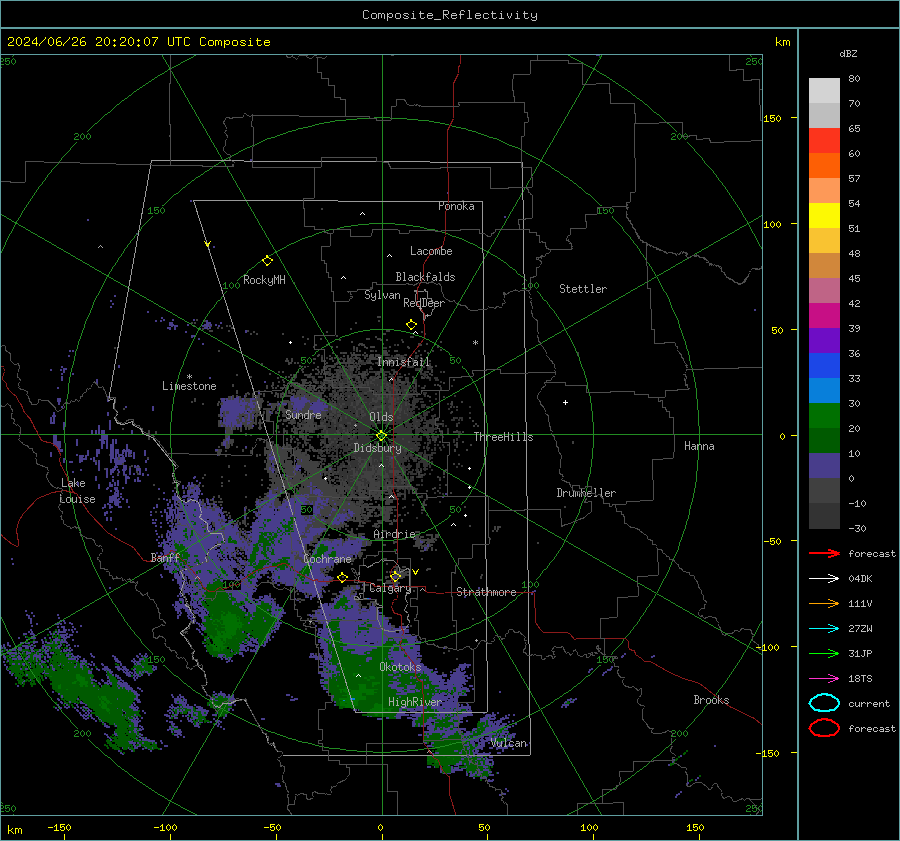
Task: Select the cyan 27ZW arrow in legend
Action: point(824,629)
